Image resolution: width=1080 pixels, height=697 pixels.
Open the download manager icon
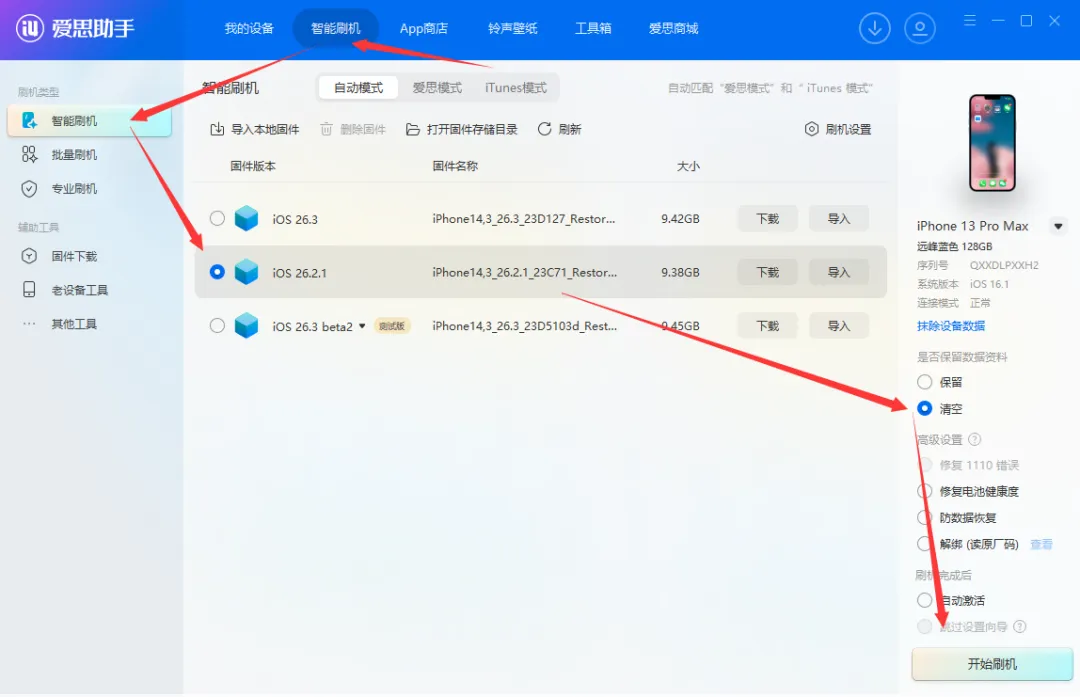(x=875, y=28)
